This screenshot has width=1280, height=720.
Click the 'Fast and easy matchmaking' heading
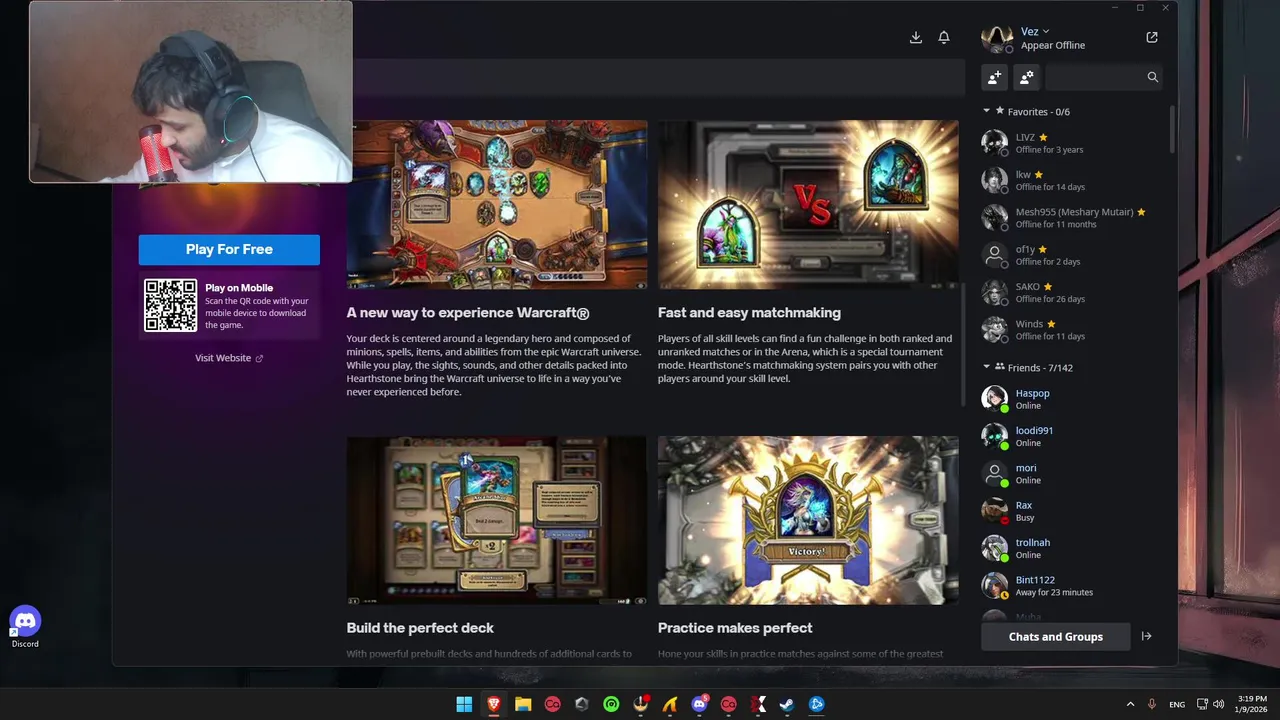749,313
